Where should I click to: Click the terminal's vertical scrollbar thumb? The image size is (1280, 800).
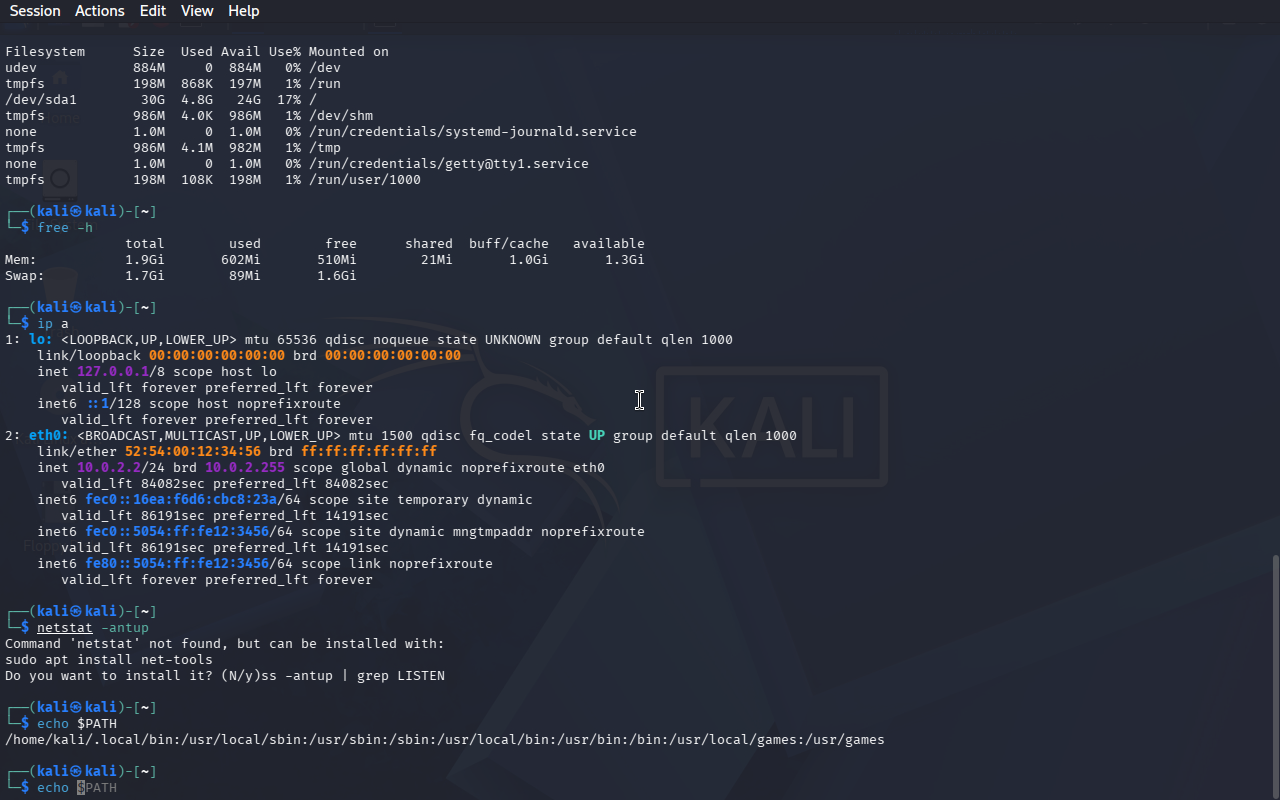point(1274,675)
